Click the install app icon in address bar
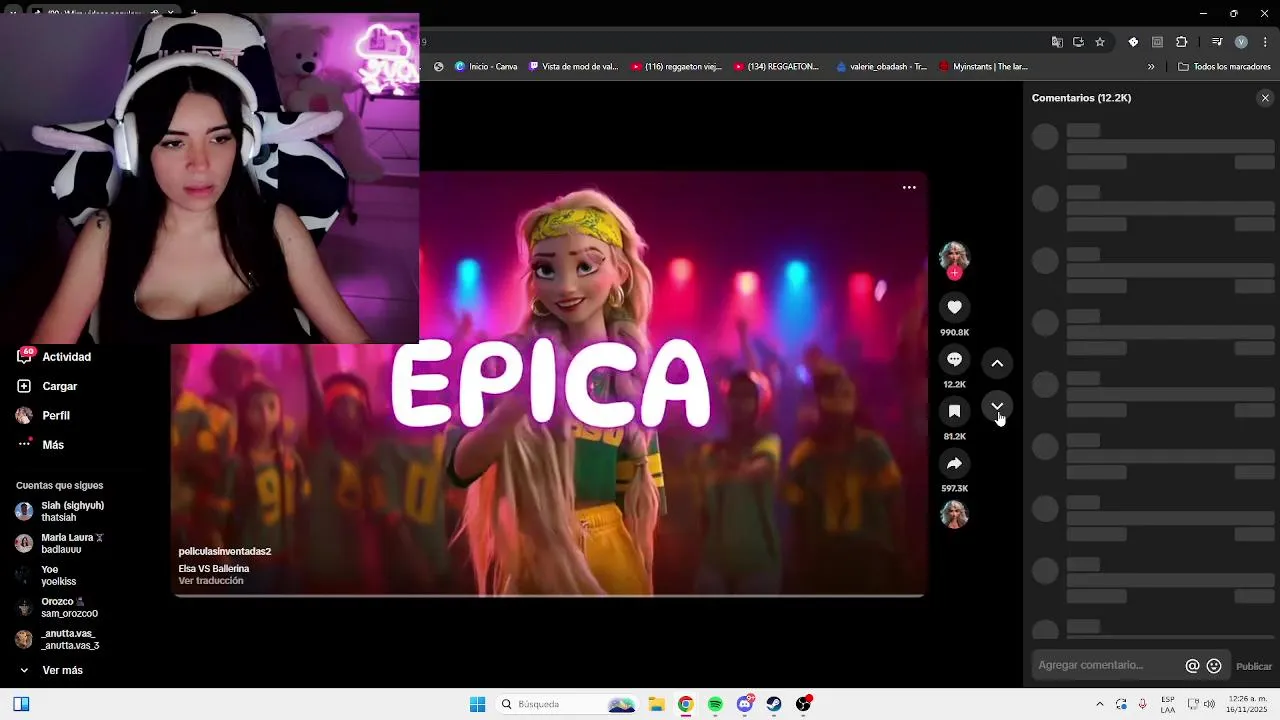 (x=1078, y=42)
